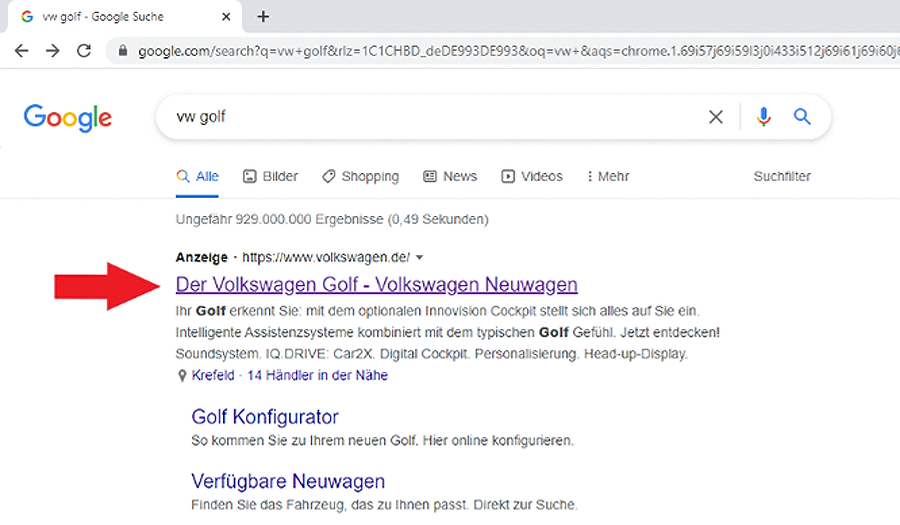Viewport: 900px width, 525px height.
Task: Open '14 Händler in der Nähe' link
Action: coord(317,375)
